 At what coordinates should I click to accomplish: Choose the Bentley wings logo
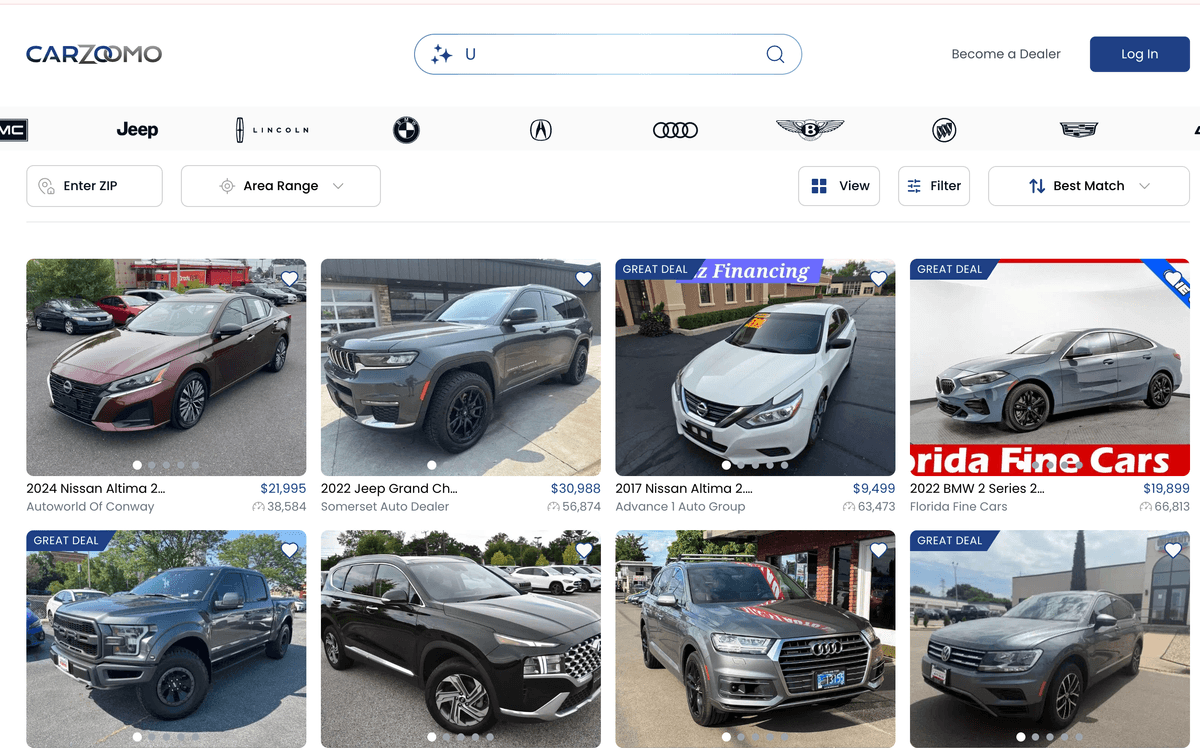[x=810, y=129]
